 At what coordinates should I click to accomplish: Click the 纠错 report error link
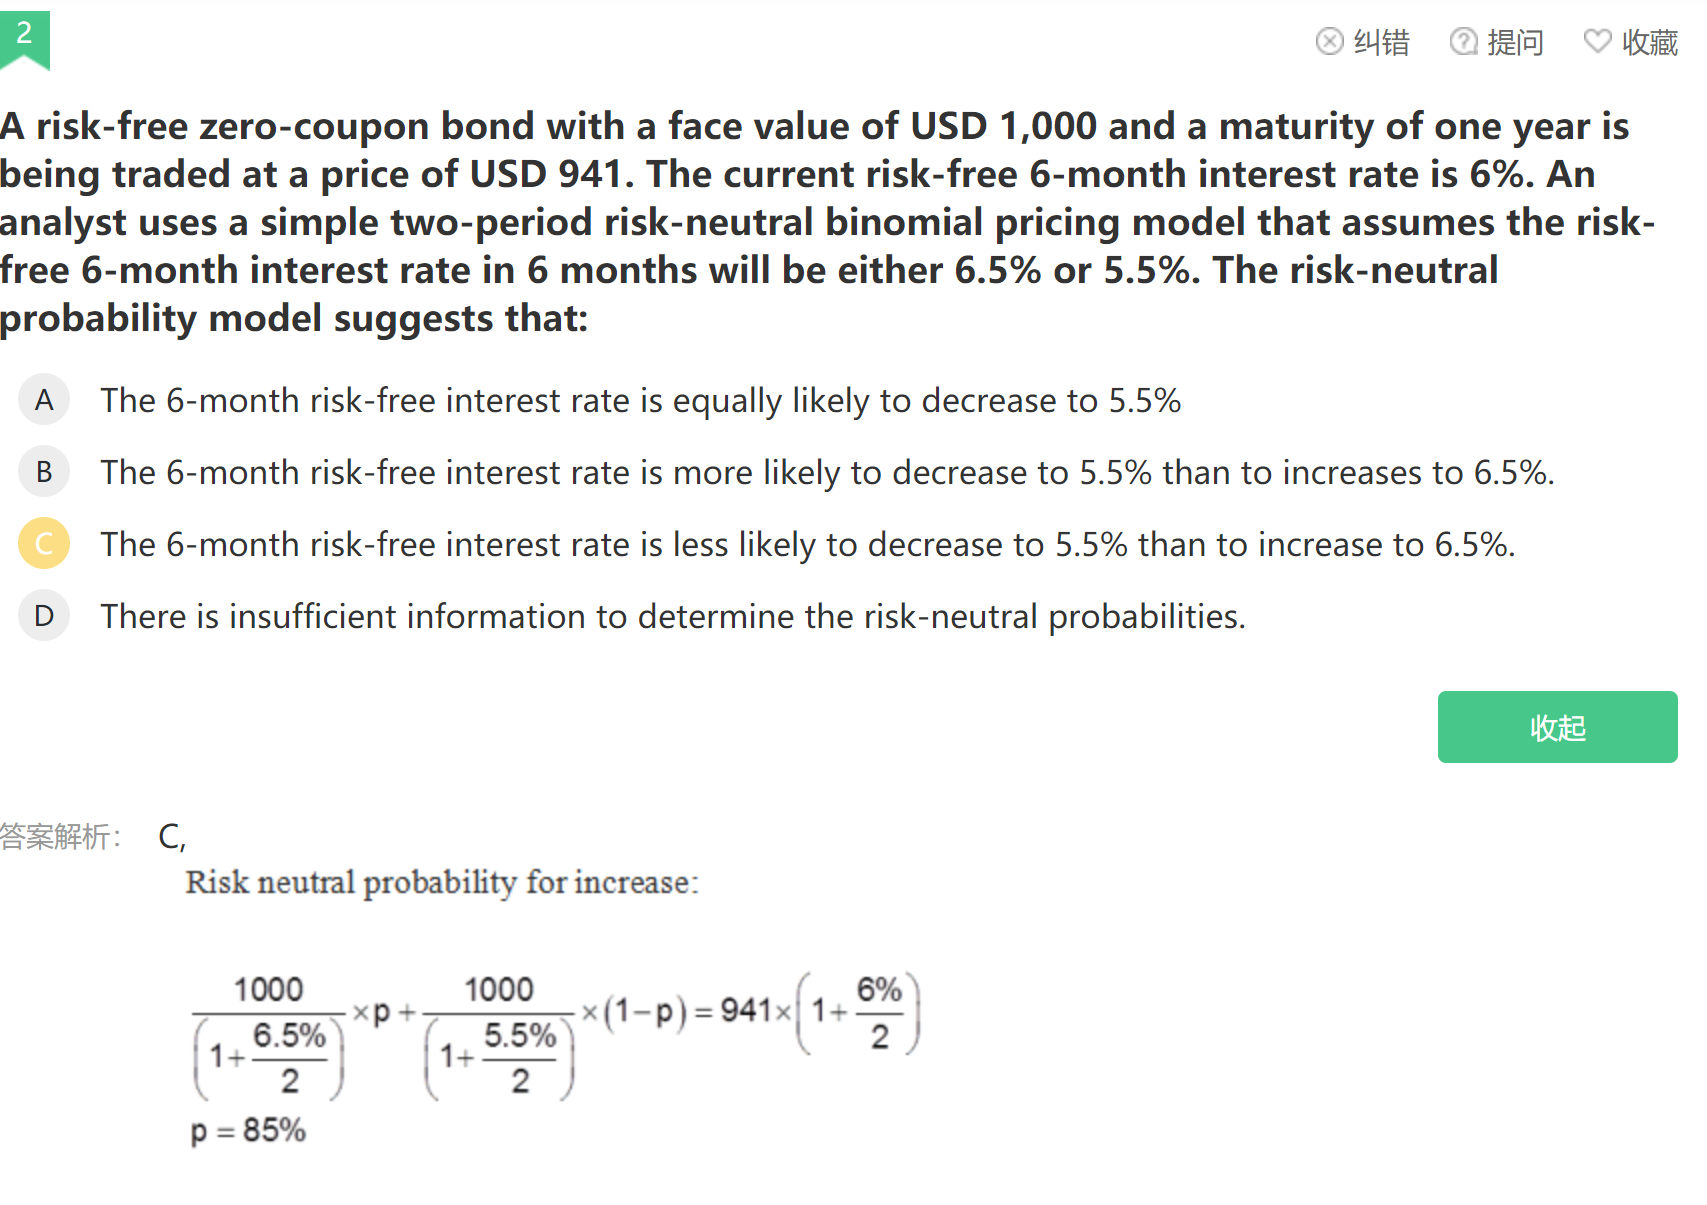1381,42
